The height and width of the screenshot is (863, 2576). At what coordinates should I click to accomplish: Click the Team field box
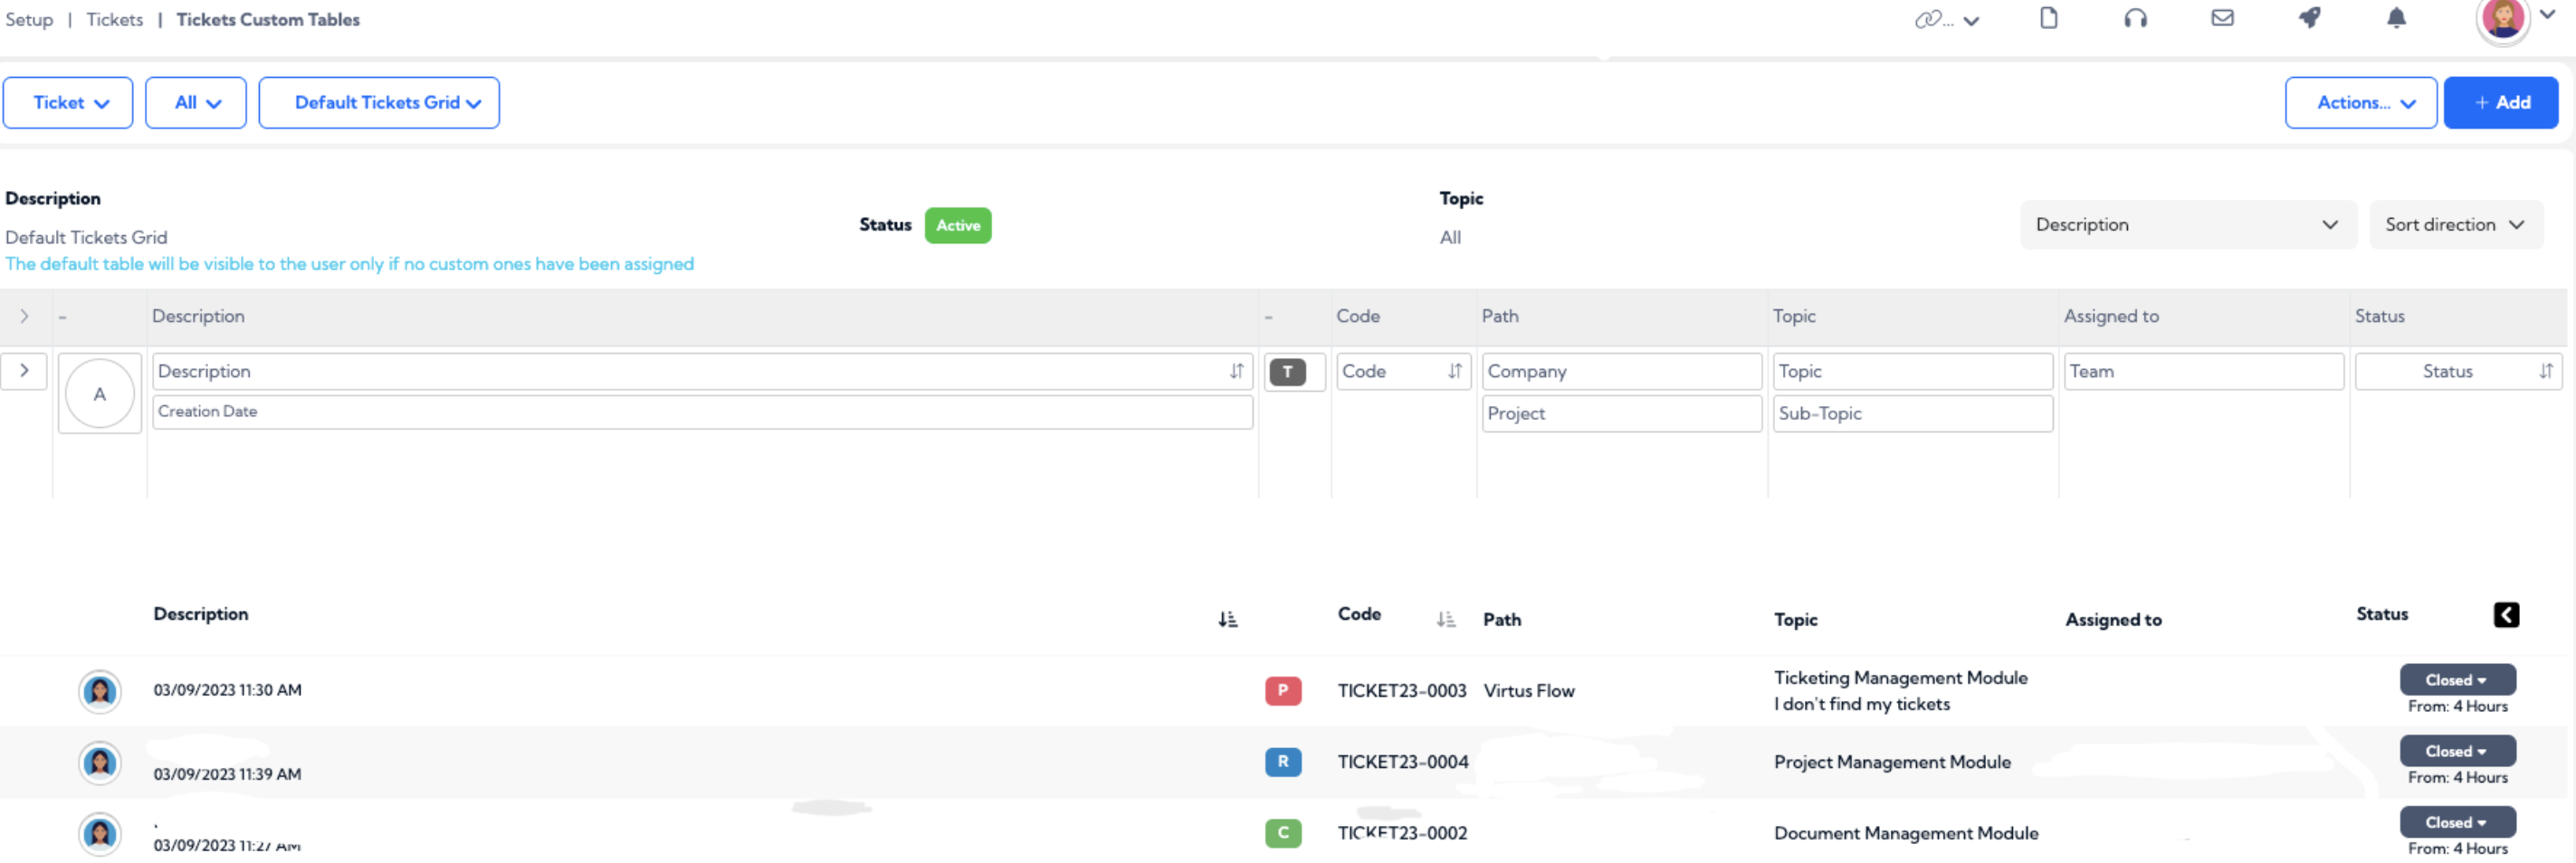click(2203, 371)
